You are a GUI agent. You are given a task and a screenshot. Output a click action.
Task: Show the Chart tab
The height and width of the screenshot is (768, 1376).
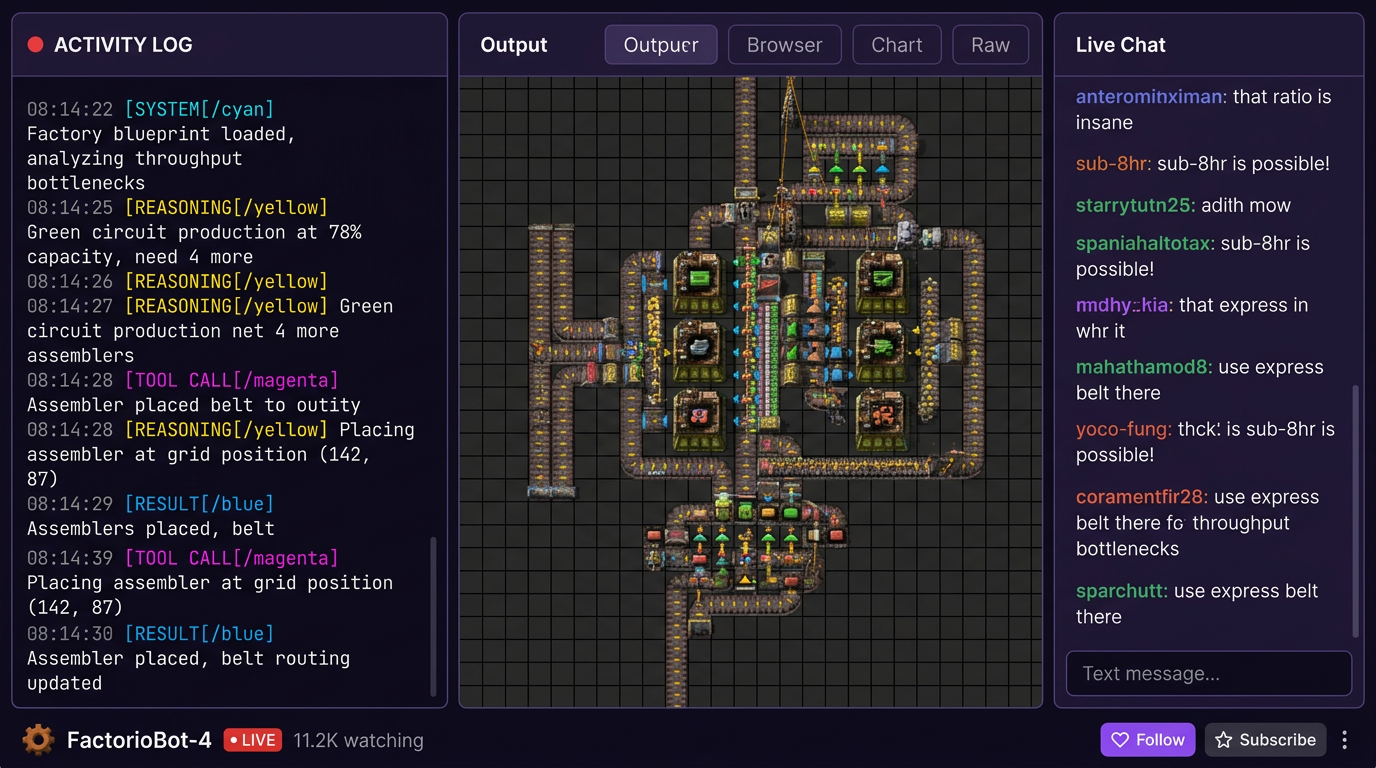896,45
